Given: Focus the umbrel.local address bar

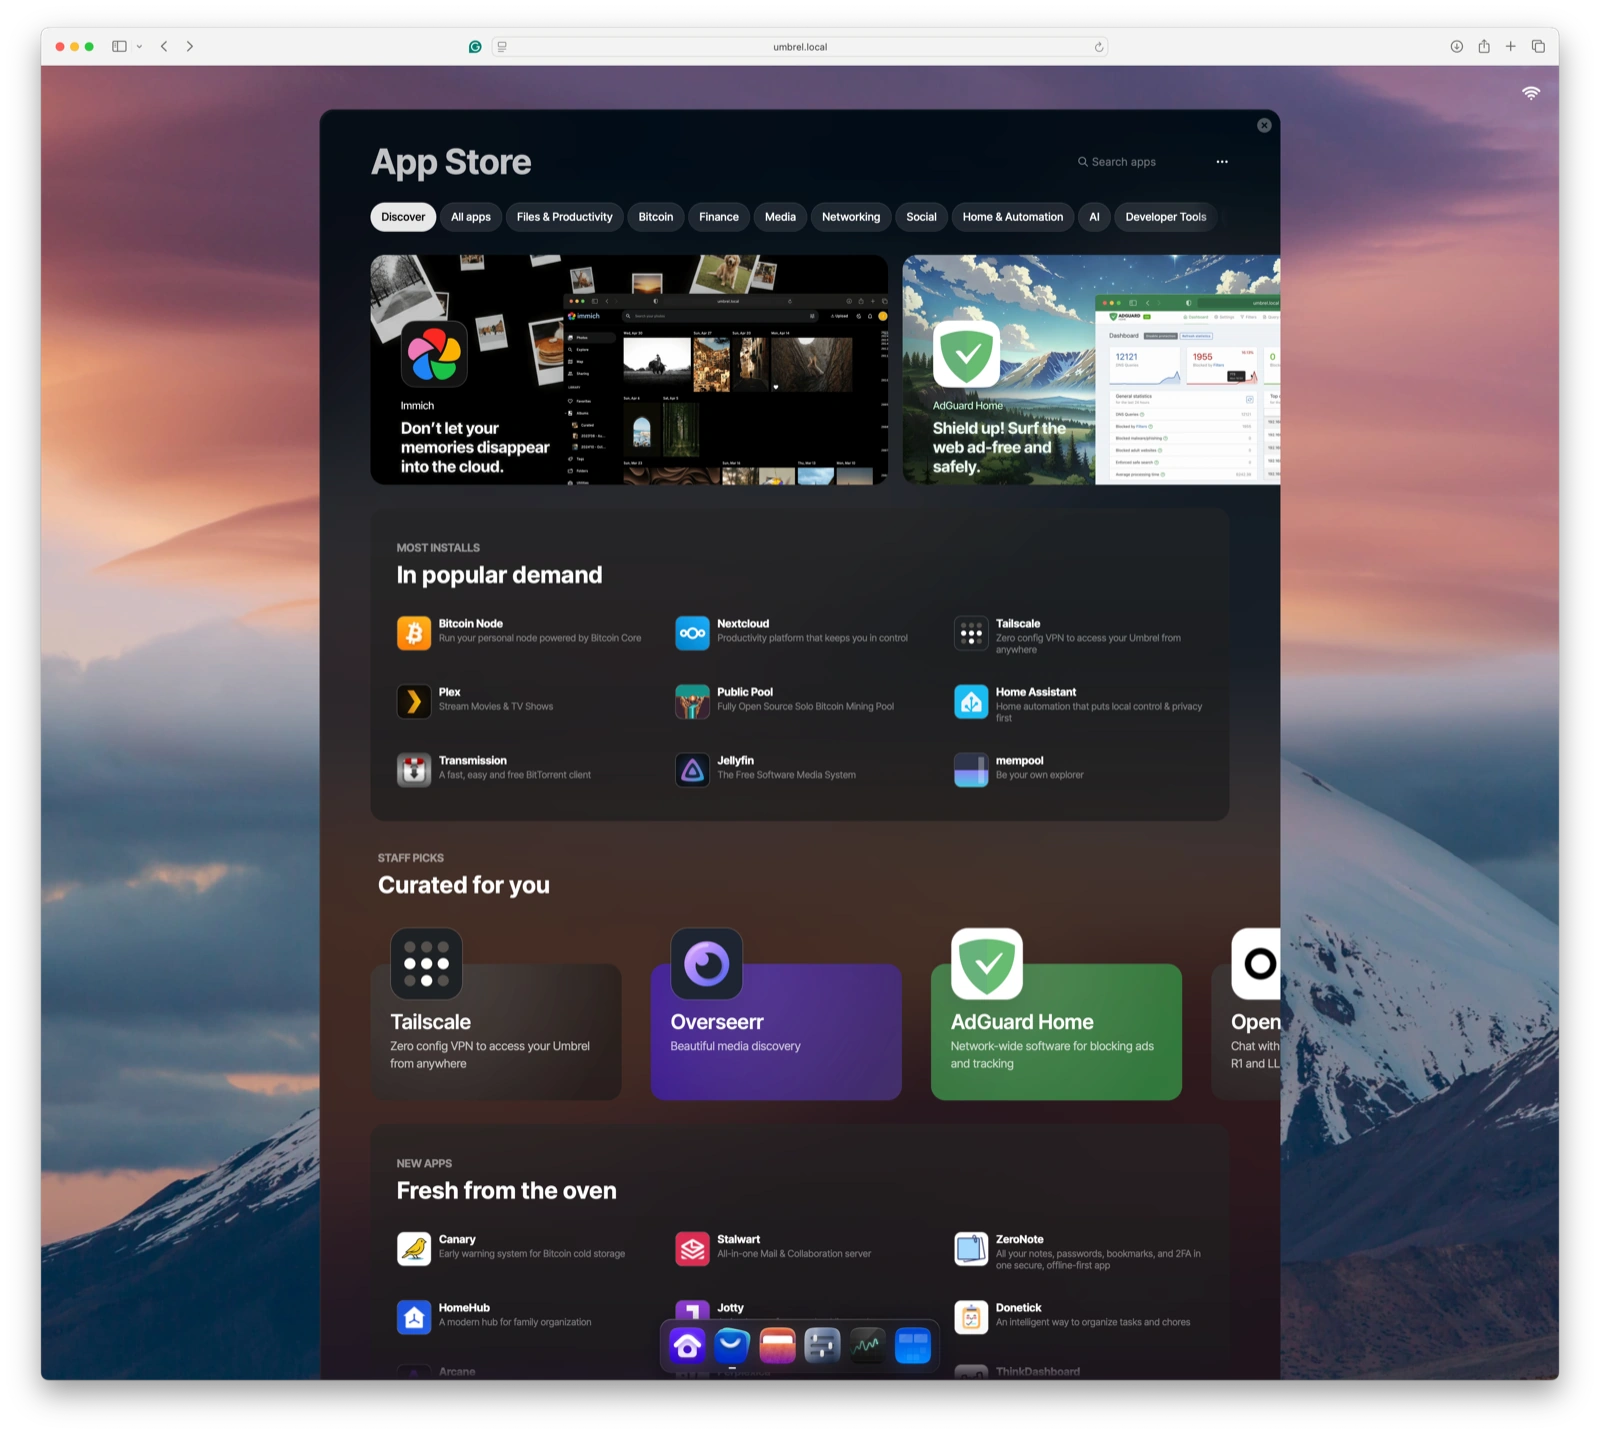Looking at the screenshot, I should (x=800, y=47).
